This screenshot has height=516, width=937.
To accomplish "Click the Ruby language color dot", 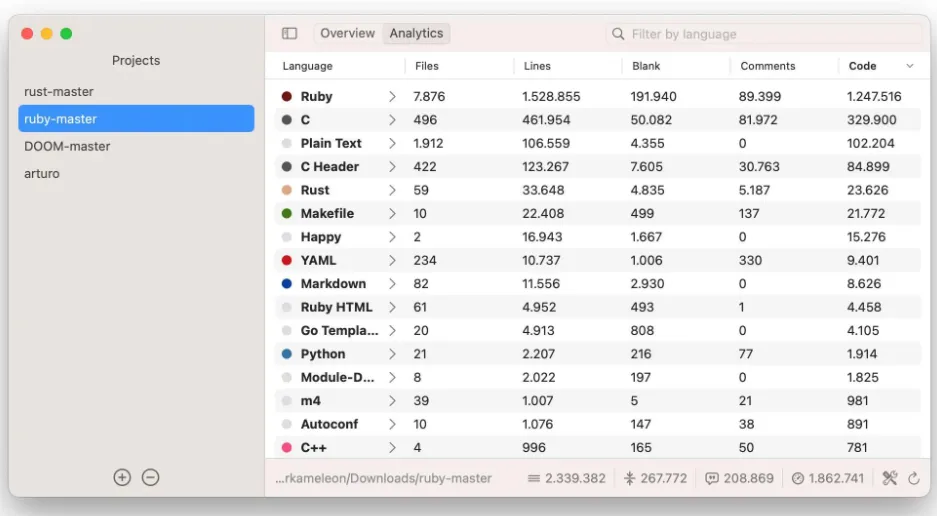I will 287,96.
